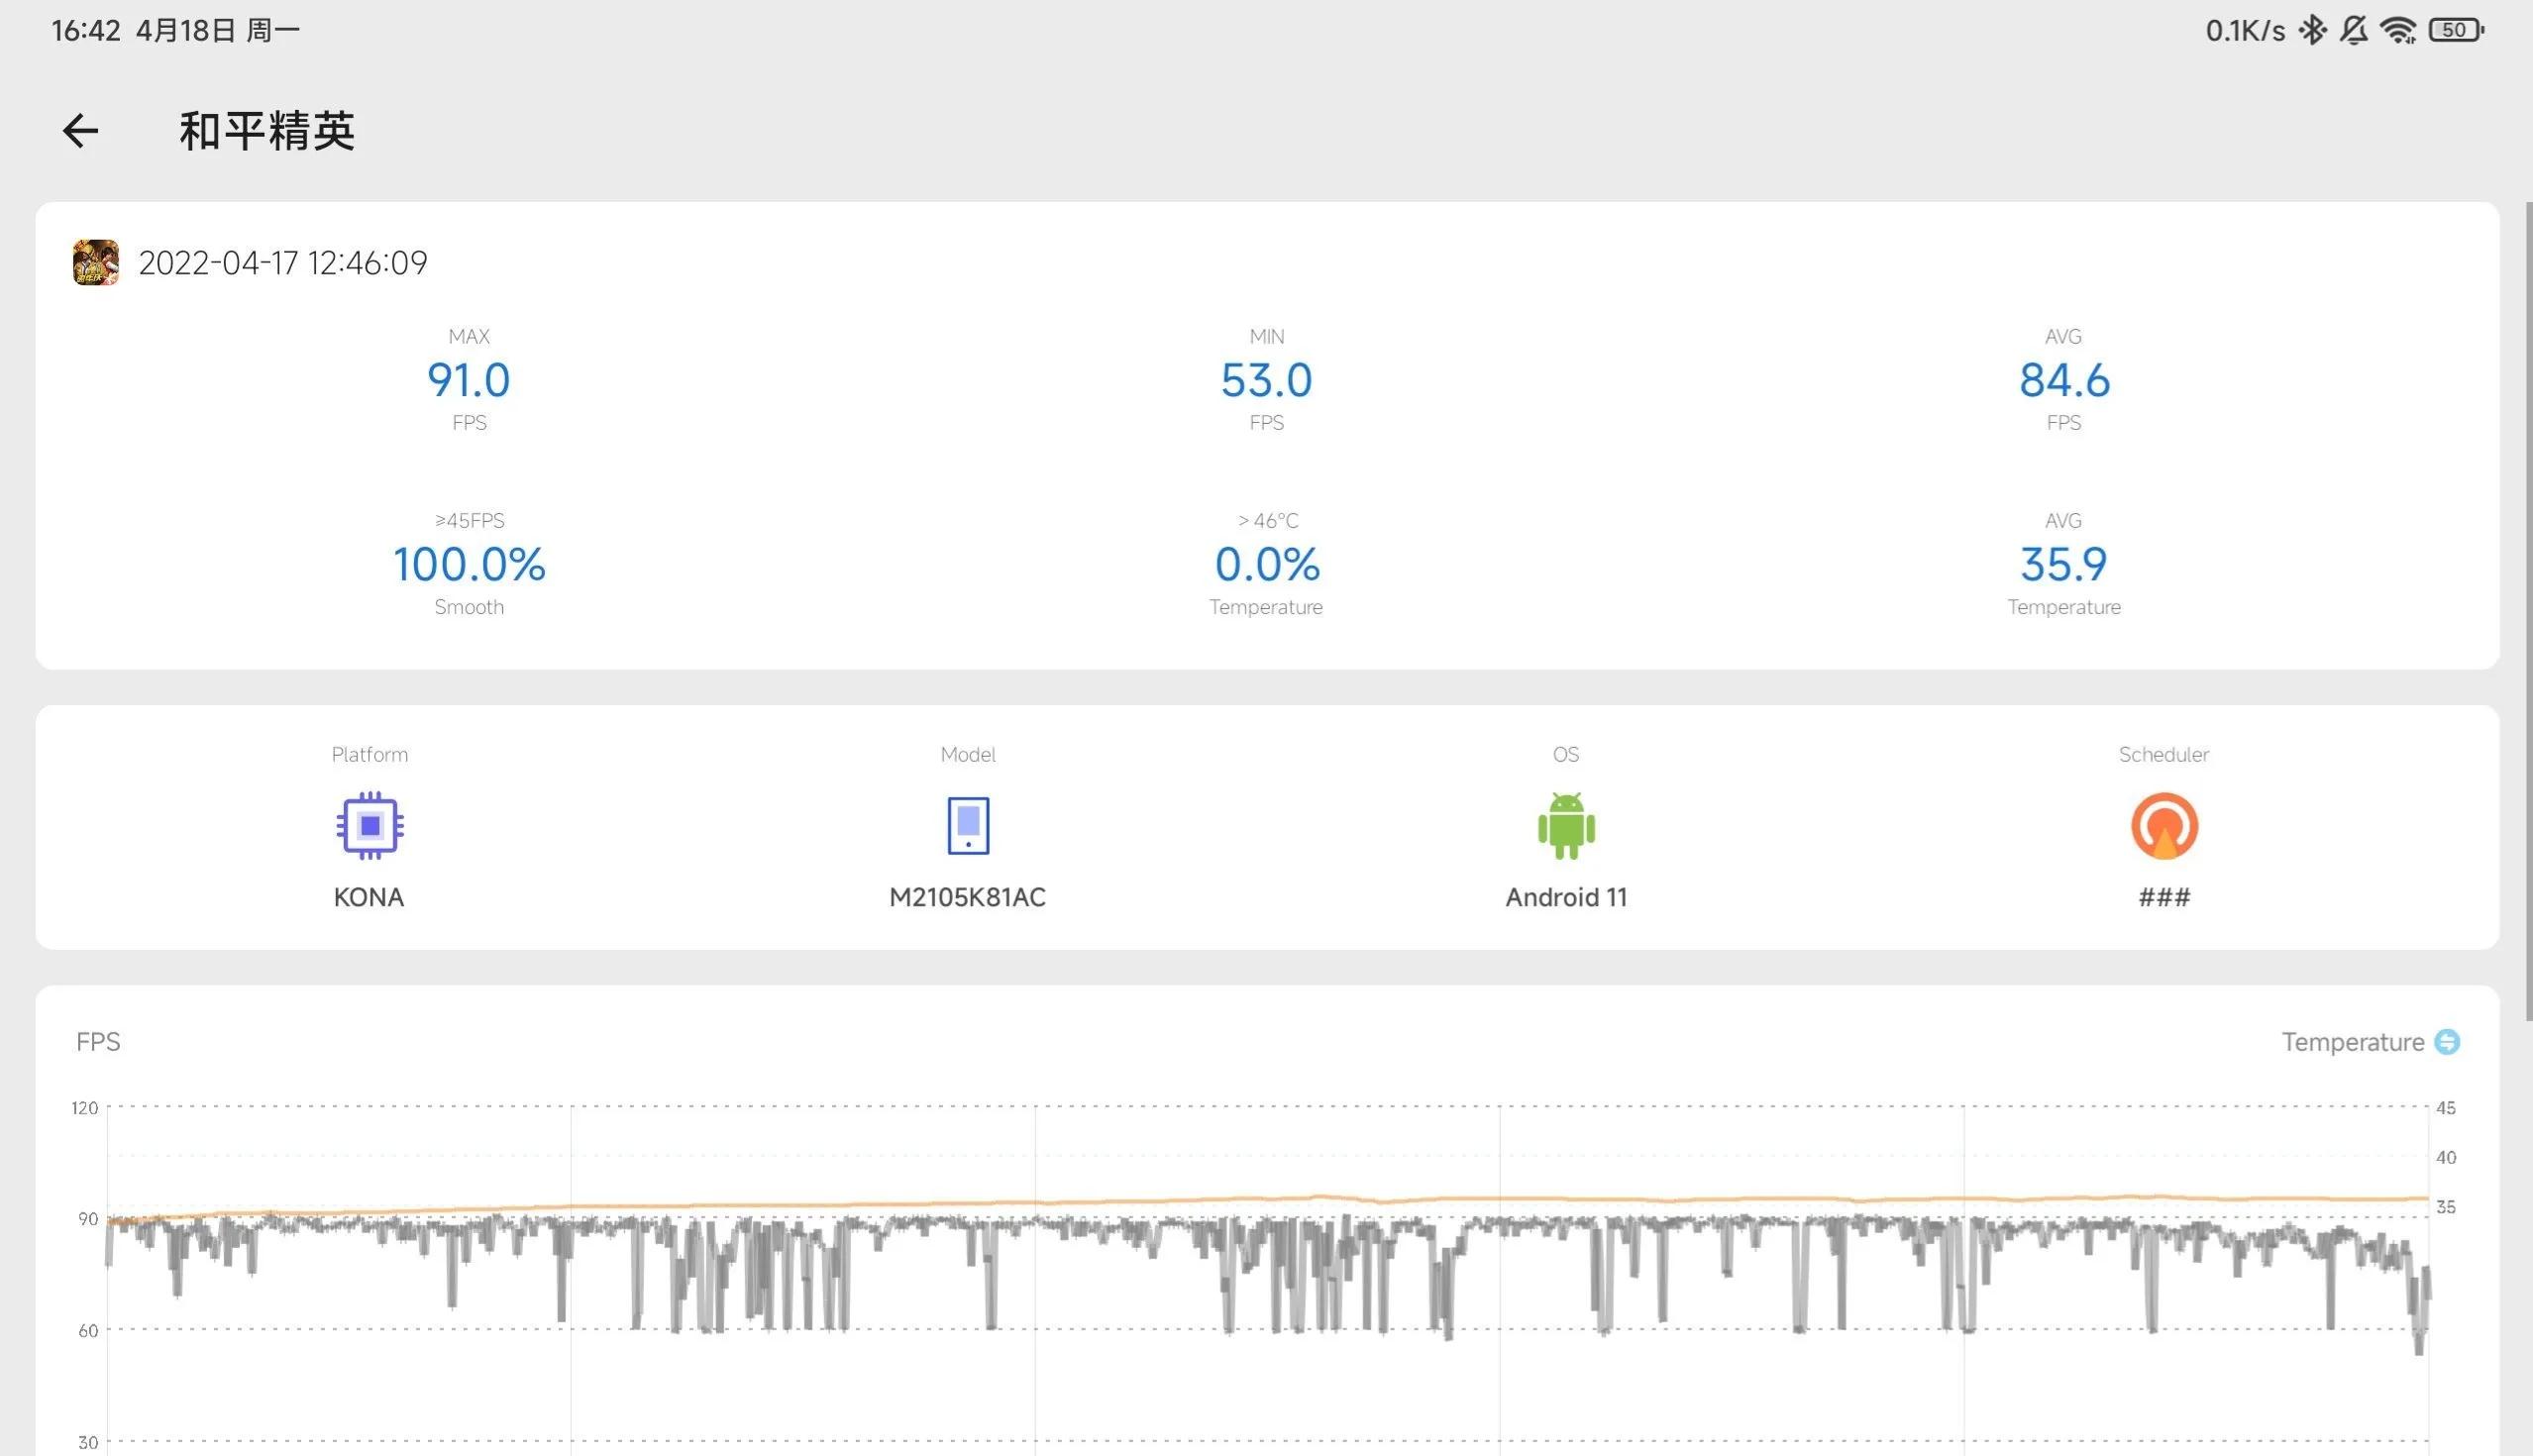Tap the orange Scheduler icon
This screenshot has height=1456, width=2533.
click(2164, 826)
